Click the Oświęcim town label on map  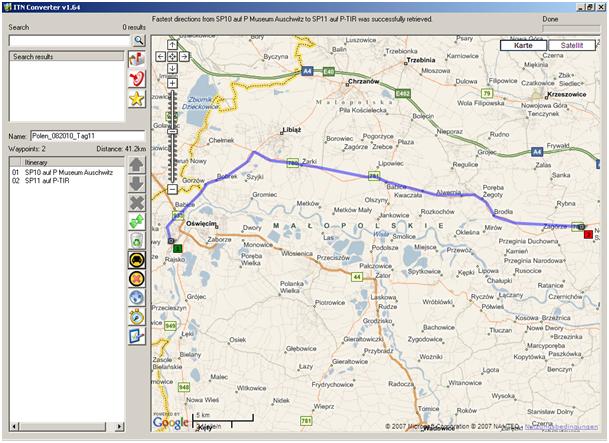pyautogui.click(x=201, y=224)
